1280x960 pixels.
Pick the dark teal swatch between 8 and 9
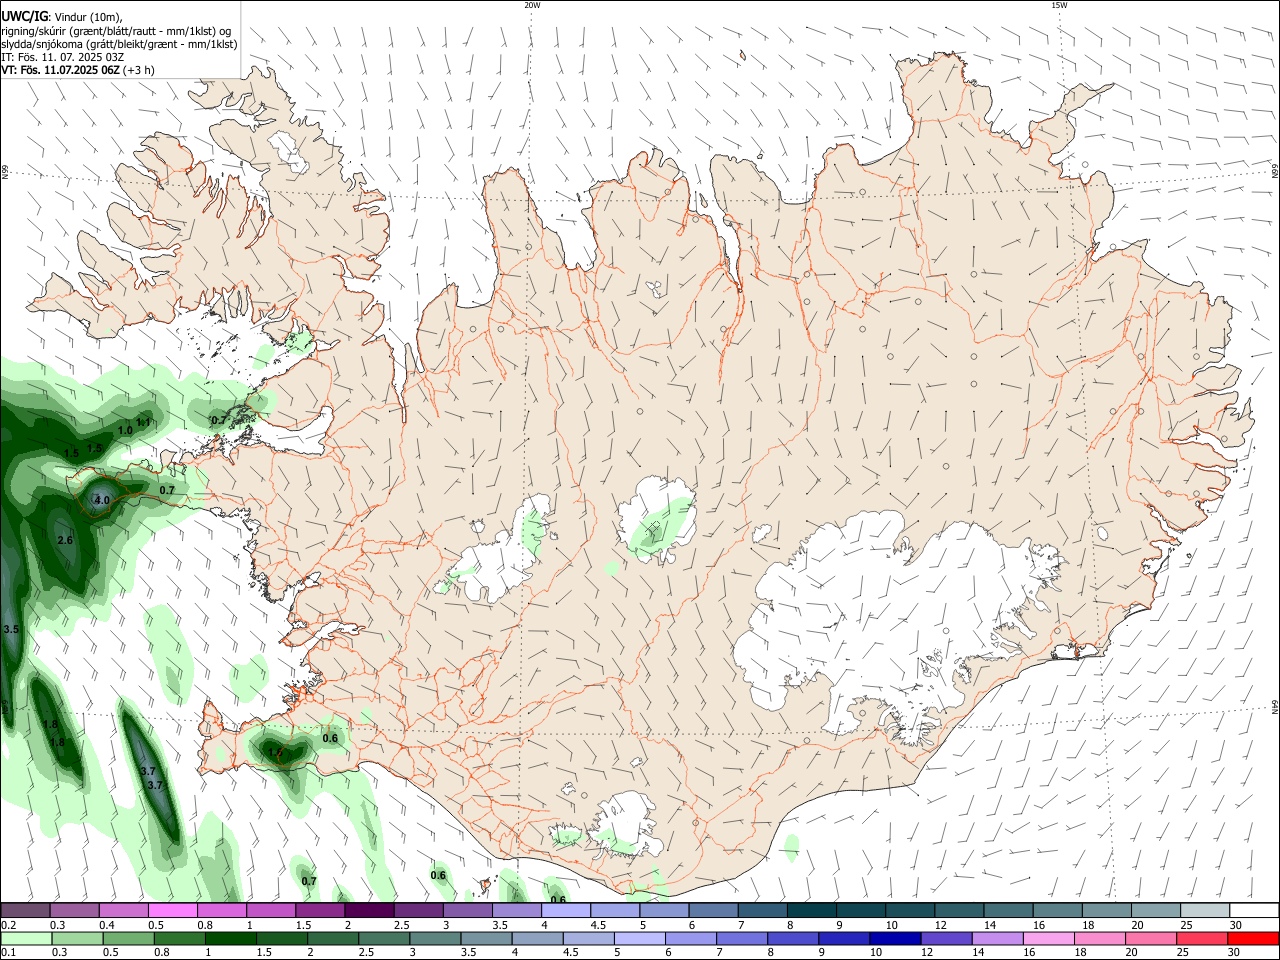(811, 911)
